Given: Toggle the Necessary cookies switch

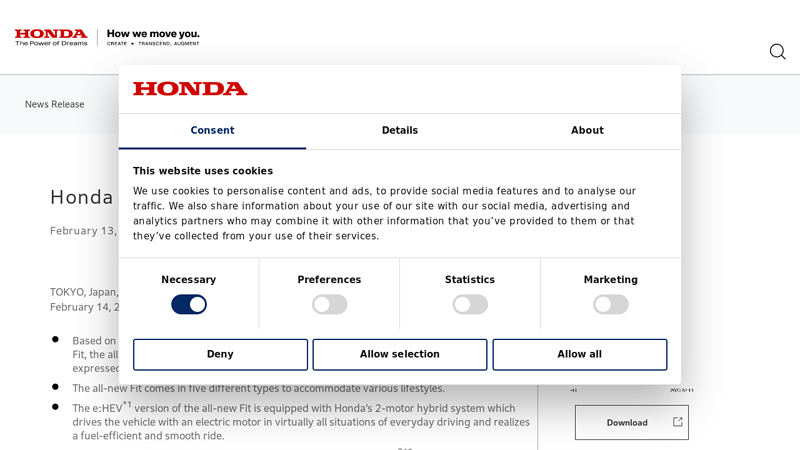Looking at the screenshot, I should click(189, 305).
